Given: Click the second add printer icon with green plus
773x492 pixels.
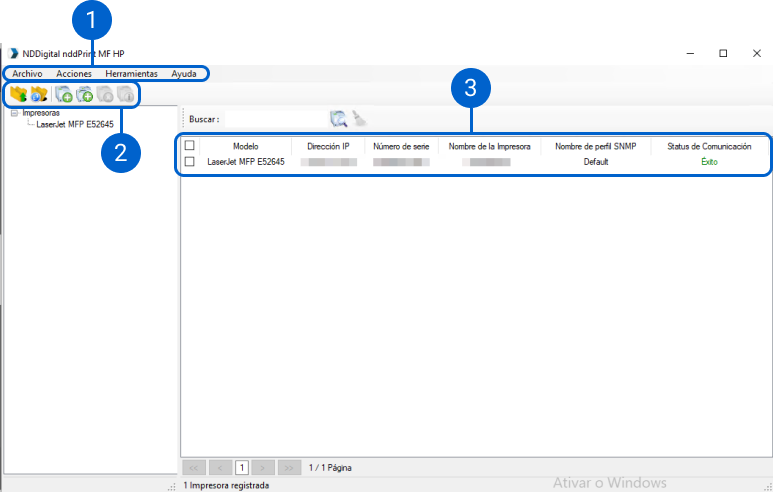Looking at the screenshot, I should (85, 95).
